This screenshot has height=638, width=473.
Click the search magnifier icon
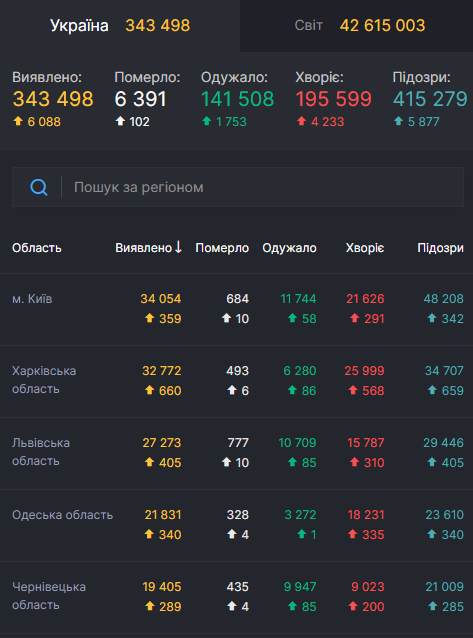pos(39,188)
